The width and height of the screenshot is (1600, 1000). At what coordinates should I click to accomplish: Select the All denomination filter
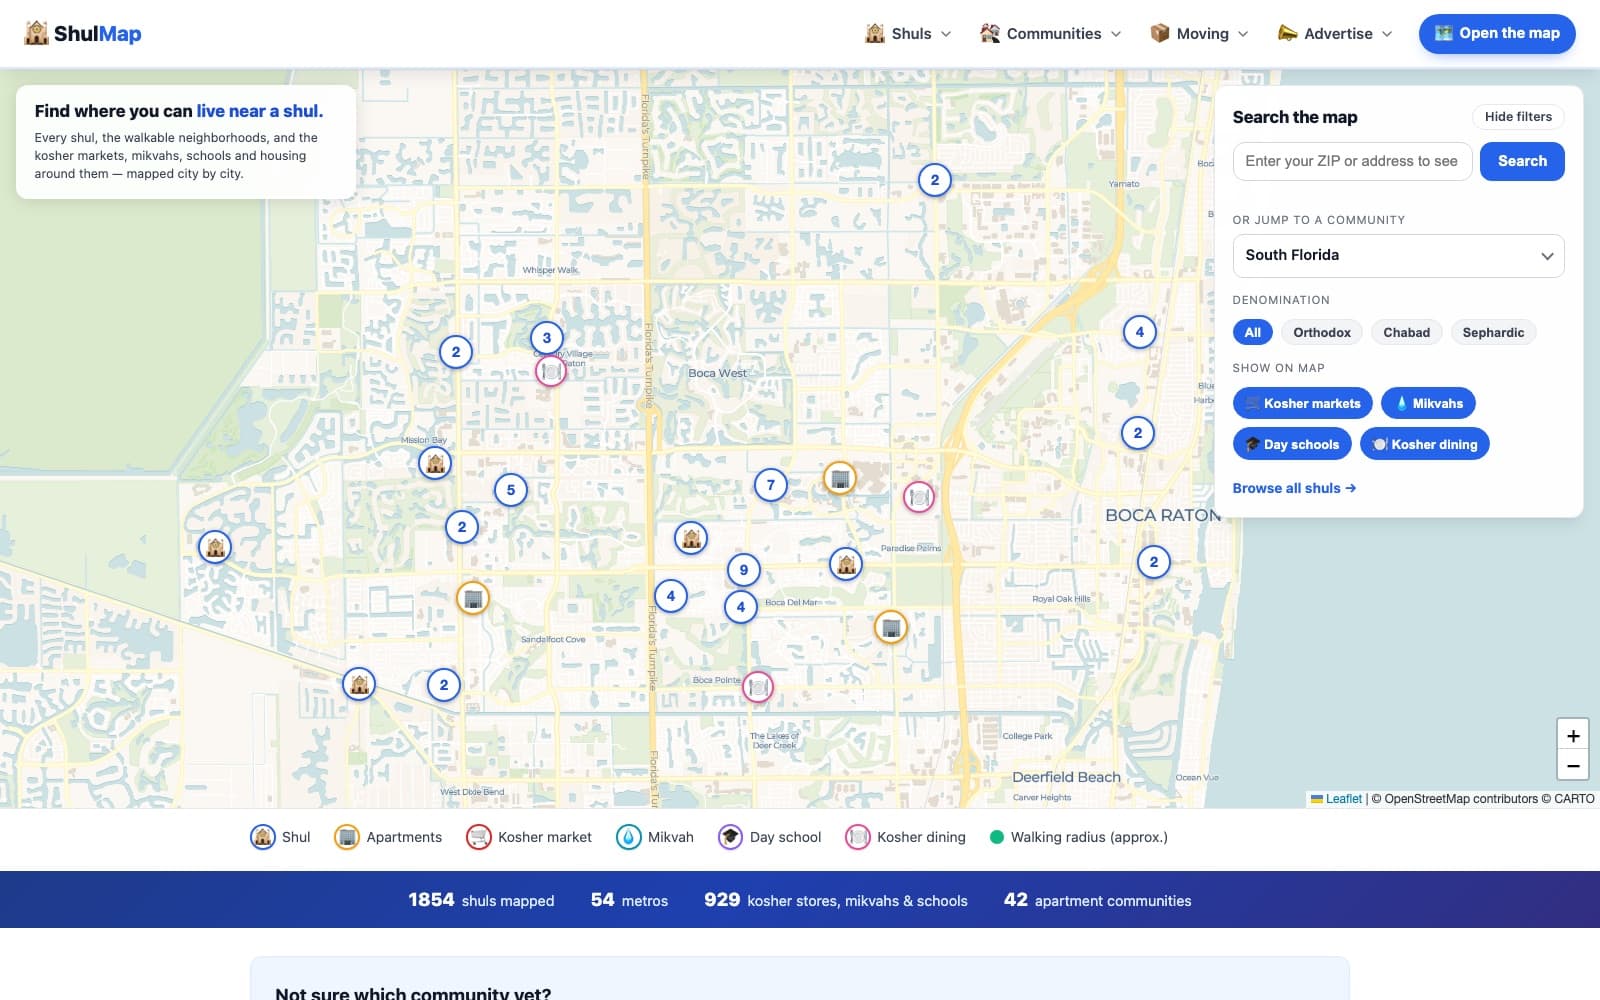(x=1252, y=333)
